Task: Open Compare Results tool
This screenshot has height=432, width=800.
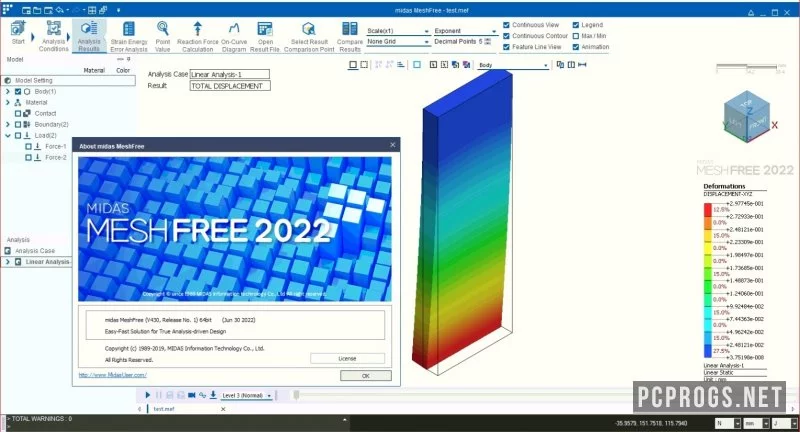Action: 349,36
